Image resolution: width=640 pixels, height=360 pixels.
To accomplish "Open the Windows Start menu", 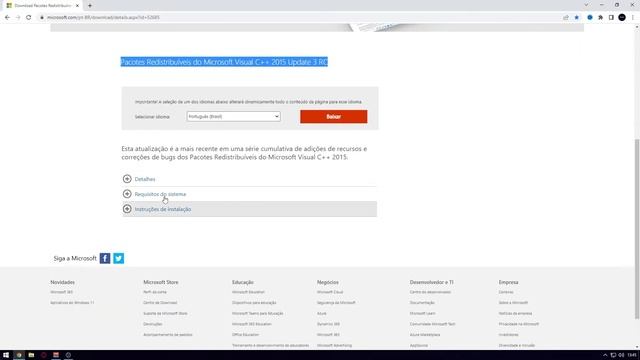I will 6,355.
